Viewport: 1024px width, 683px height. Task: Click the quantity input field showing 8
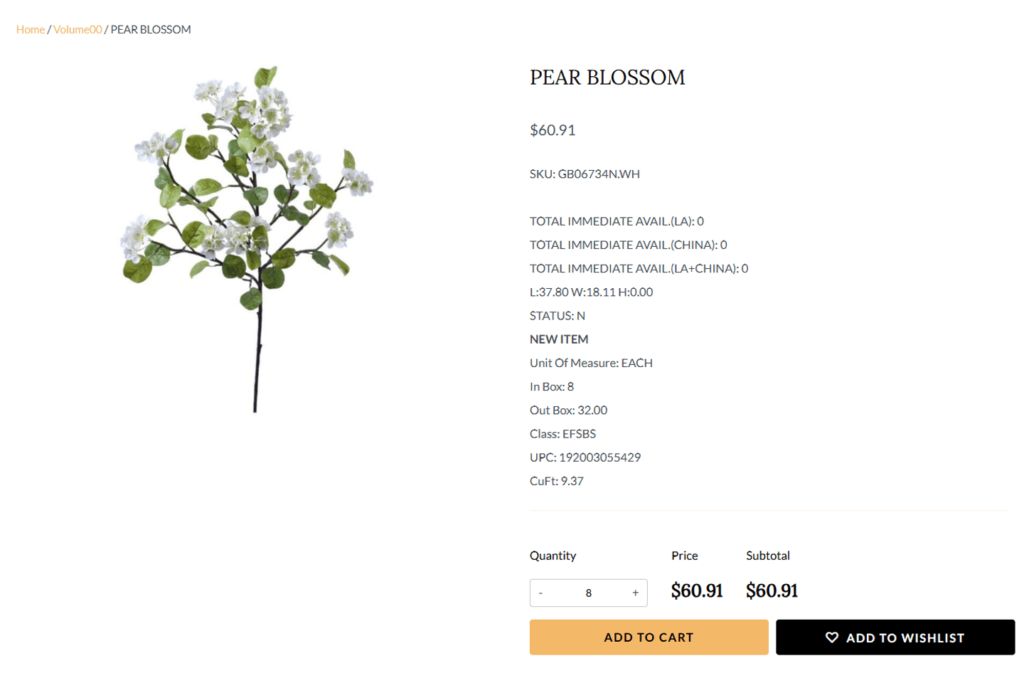588,593
